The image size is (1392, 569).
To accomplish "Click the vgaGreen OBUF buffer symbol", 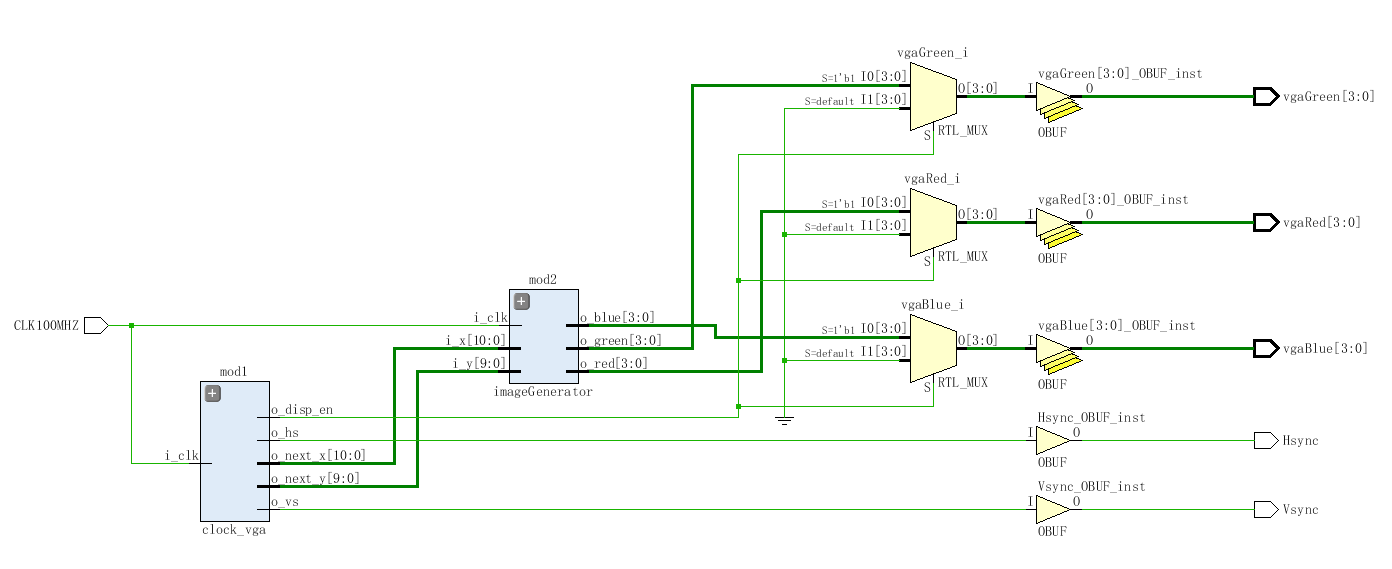I will pyautogui.click(x=1055, y=100).
